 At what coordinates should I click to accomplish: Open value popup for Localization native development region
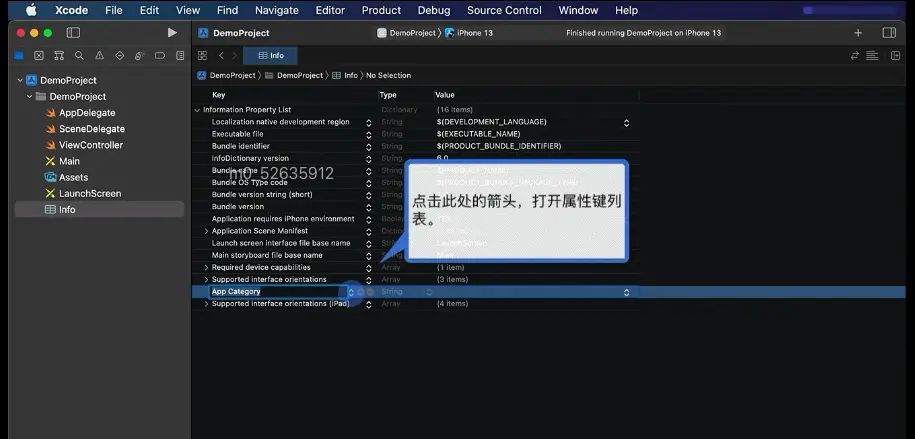click(626, 123)
